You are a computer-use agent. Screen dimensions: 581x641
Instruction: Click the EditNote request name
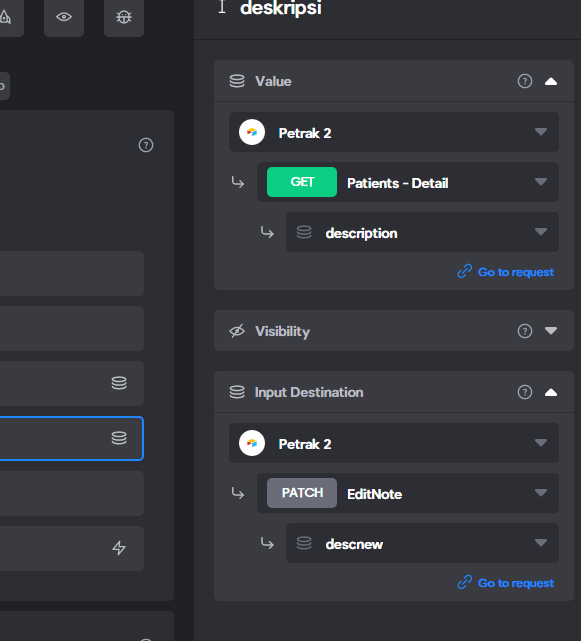coord(374,494)
